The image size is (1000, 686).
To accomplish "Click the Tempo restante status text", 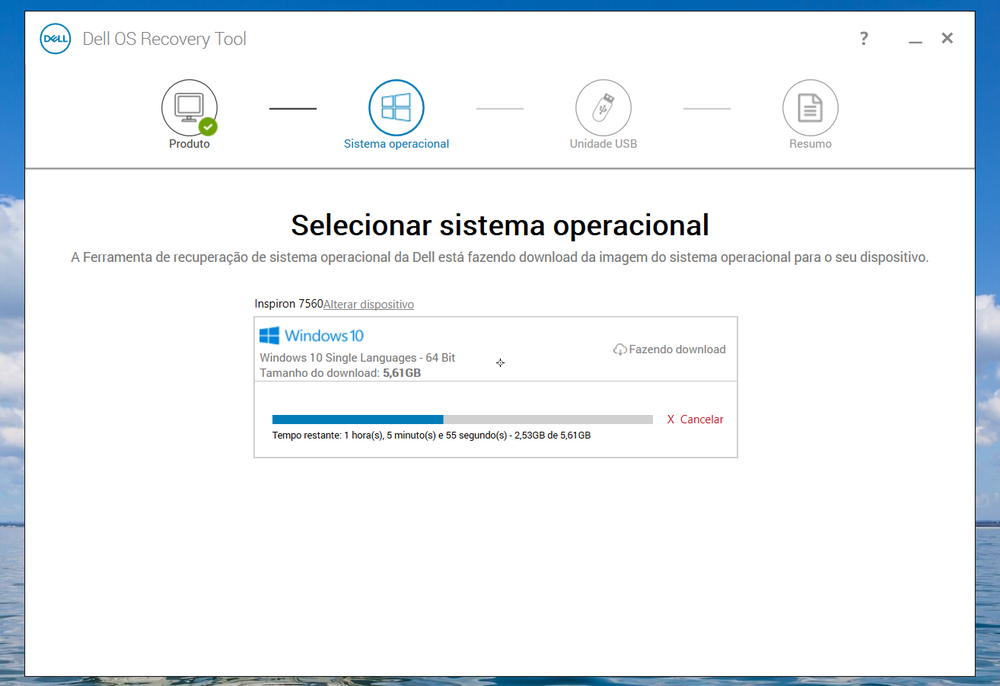I will (x=432, y=435).
